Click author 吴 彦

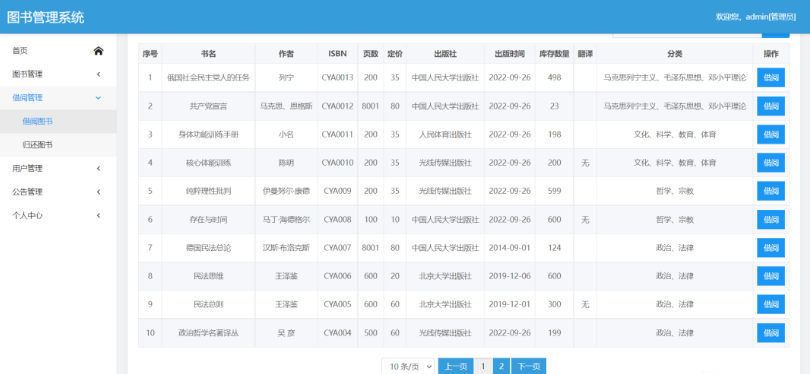[286, 333]
